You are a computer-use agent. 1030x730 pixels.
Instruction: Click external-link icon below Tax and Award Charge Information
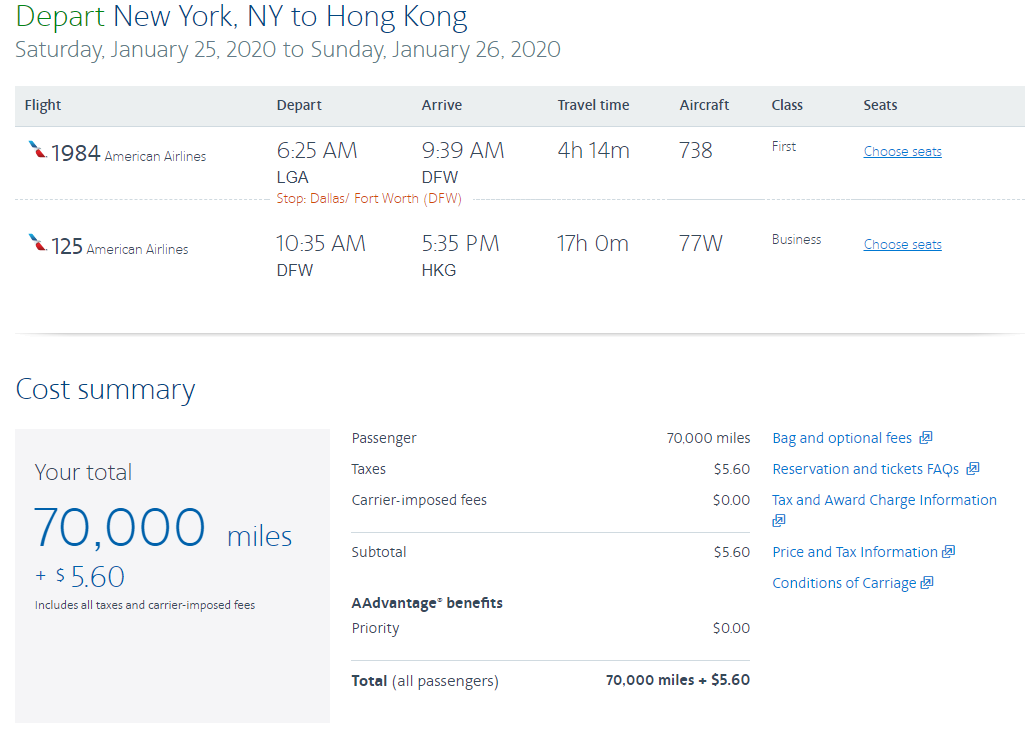point(779,520)
